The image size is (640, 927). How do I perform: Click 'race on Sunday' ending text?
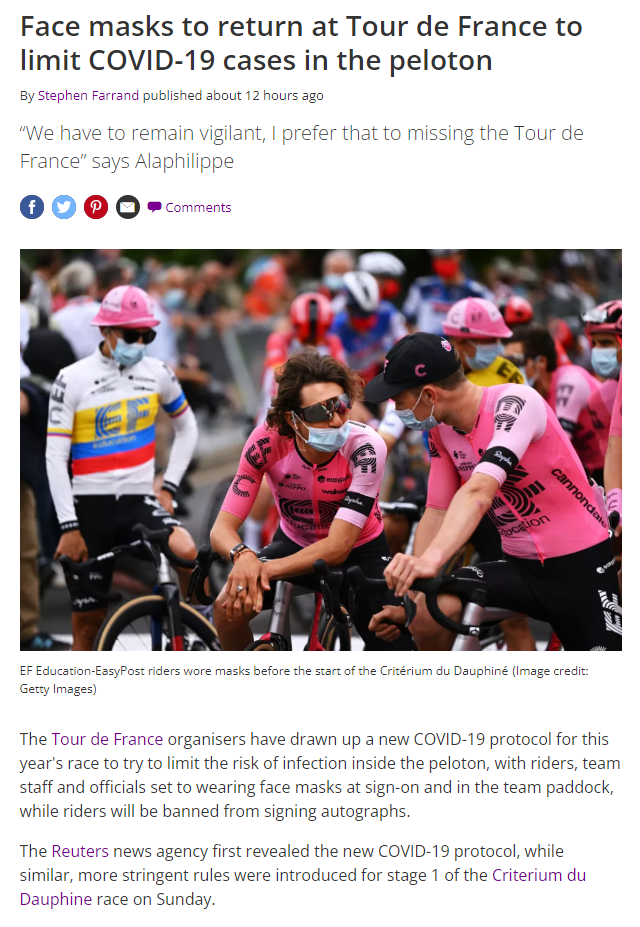(155, 899)
